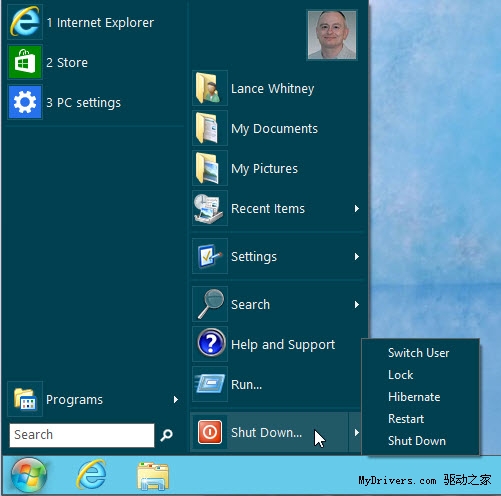
Task: Click the Windows Start orb
Action: click(29, 475)
